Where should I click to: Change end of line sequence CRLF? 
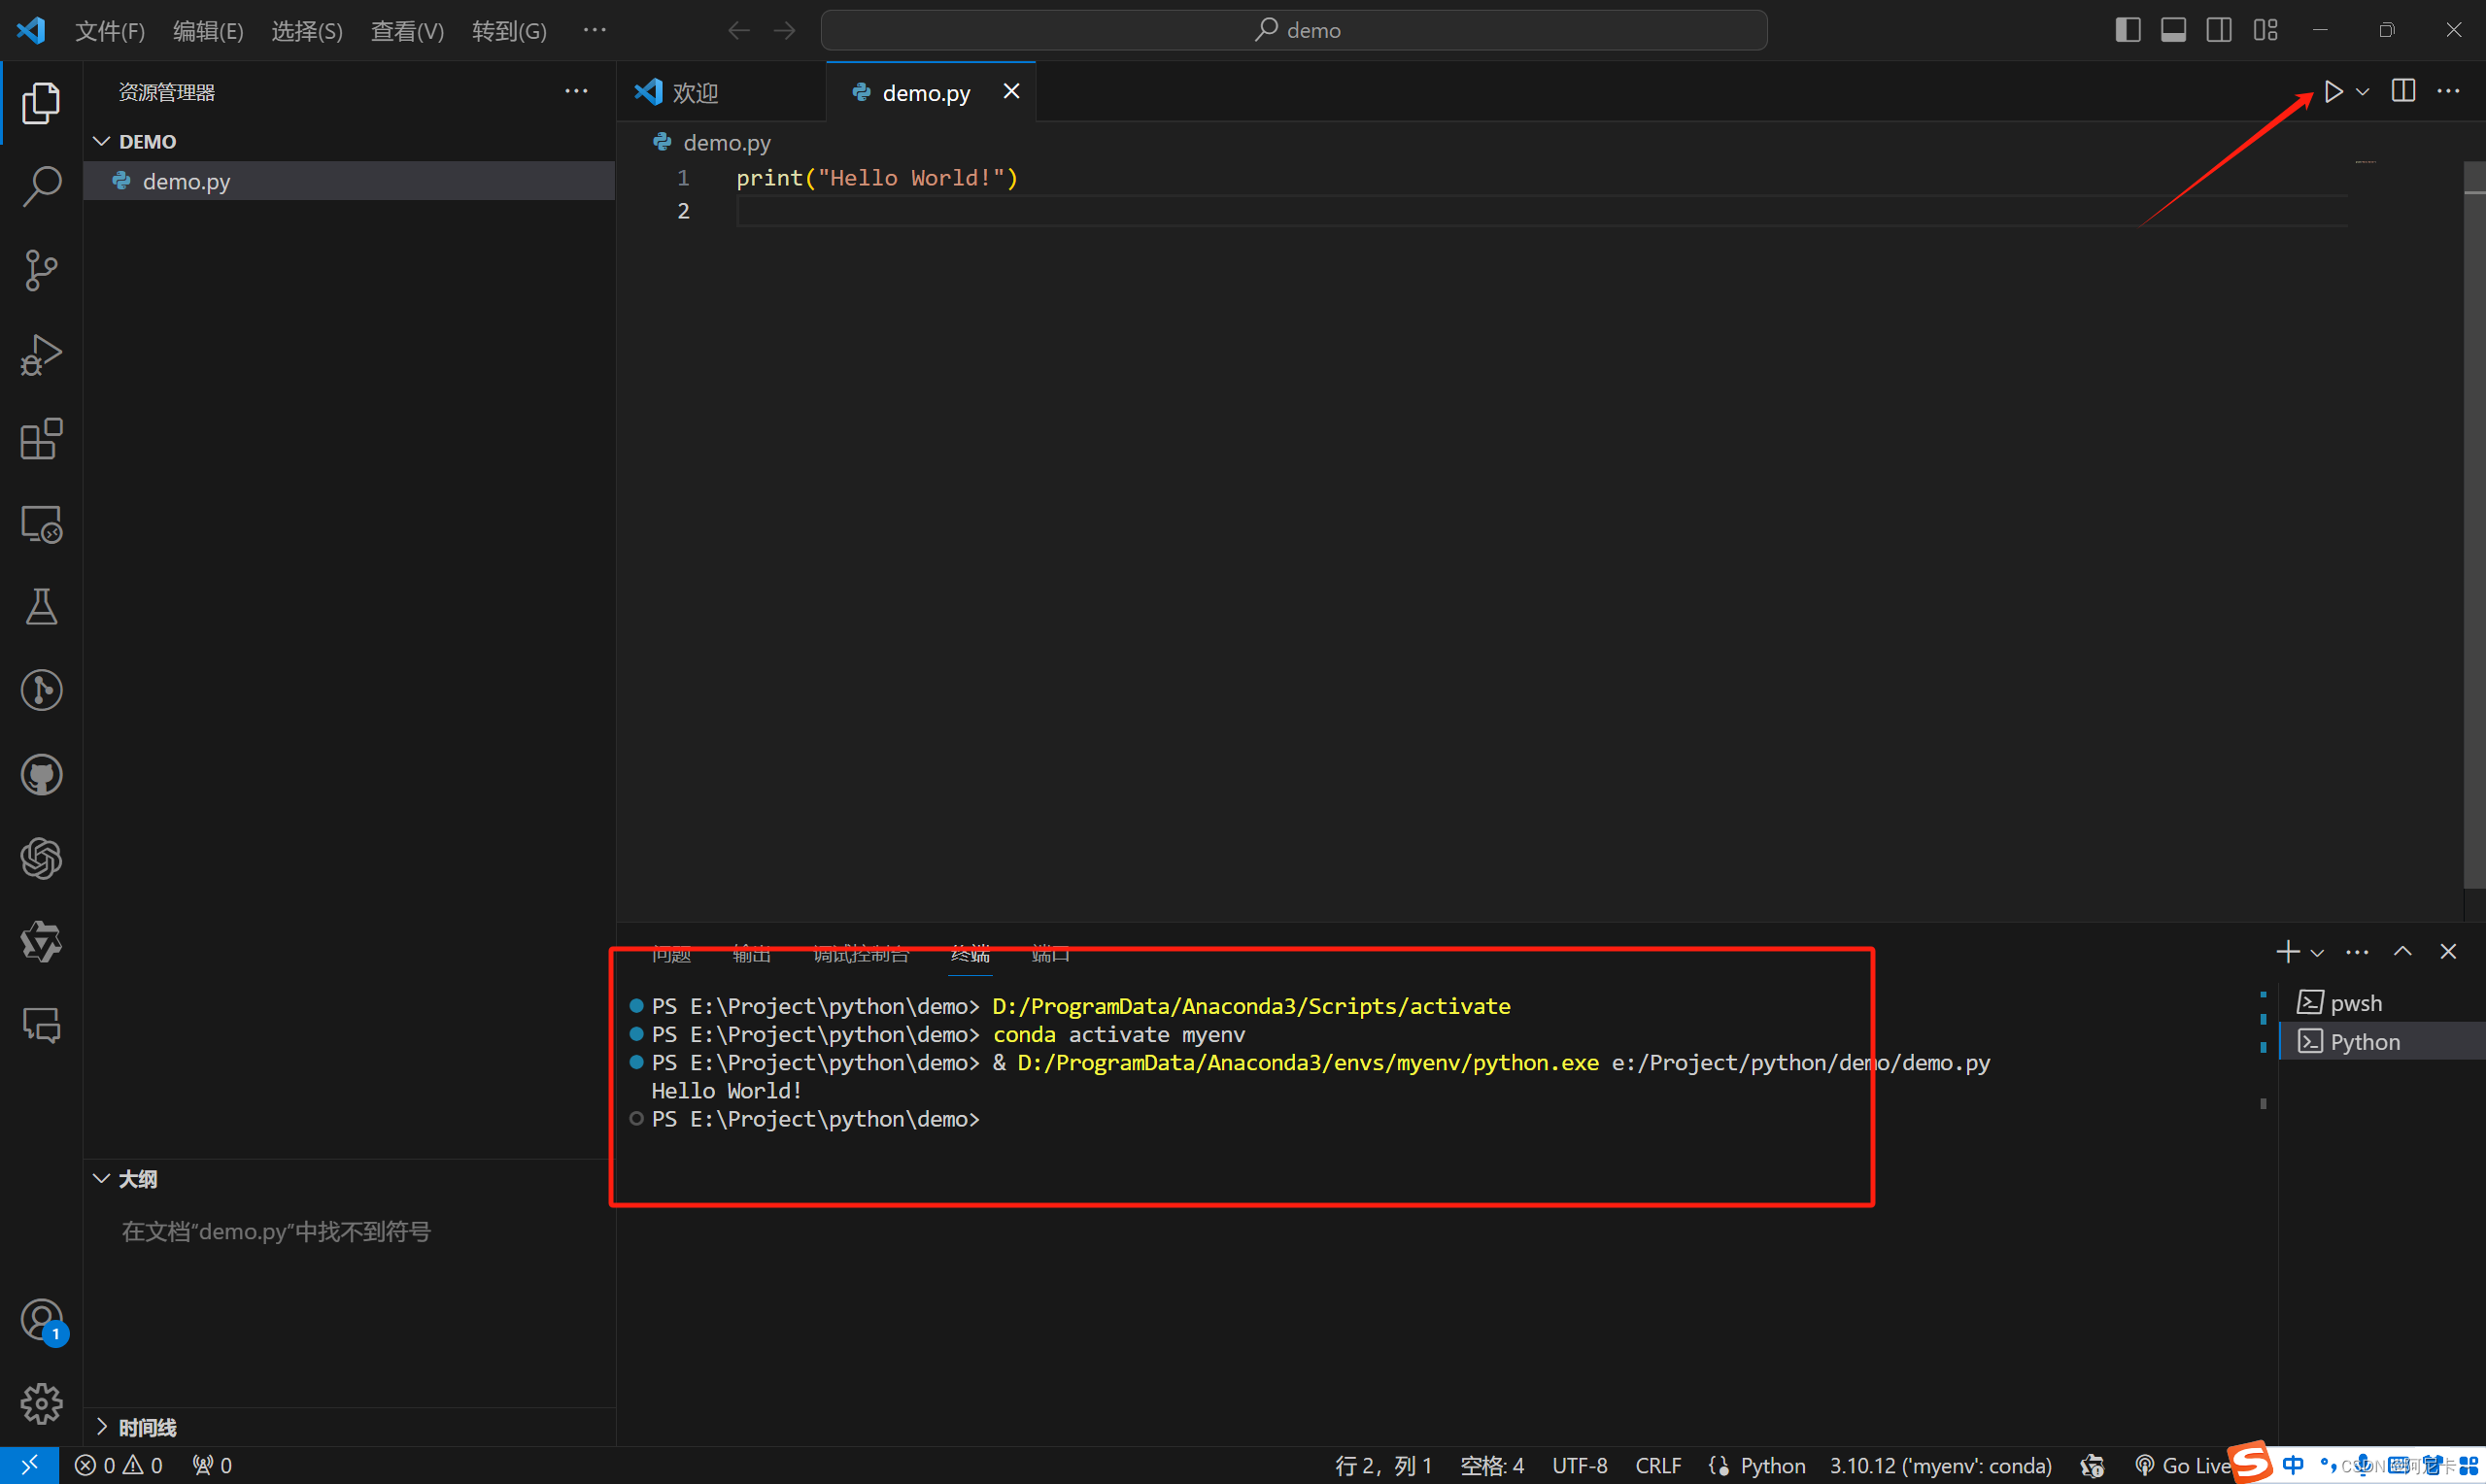click(1658, 1466)
